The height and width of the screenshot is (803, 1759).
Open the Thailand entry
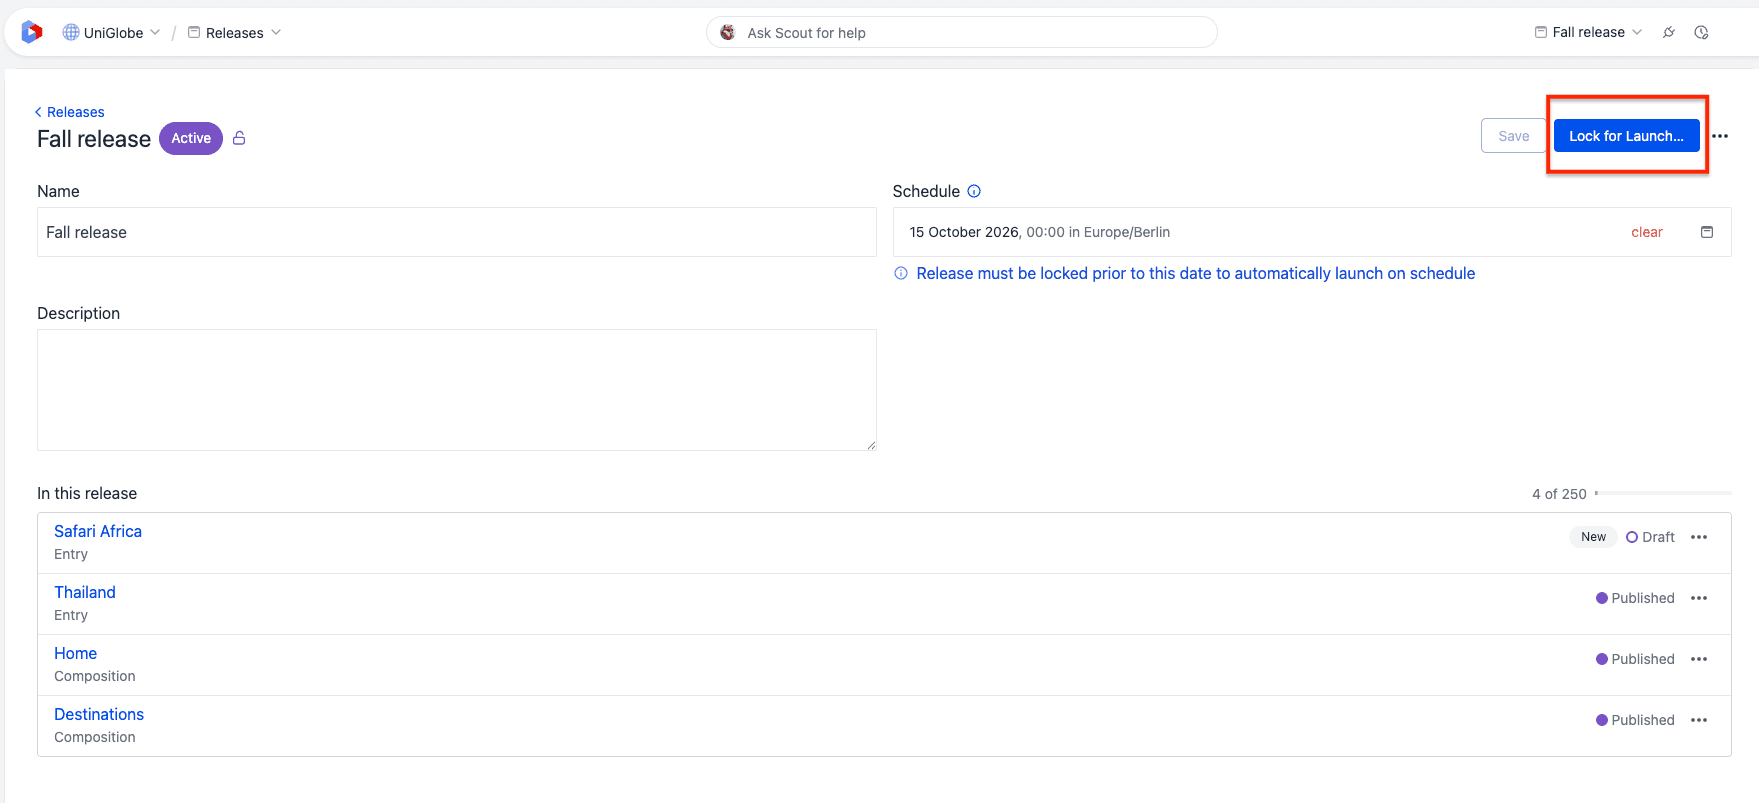click(x=85, y=592)
